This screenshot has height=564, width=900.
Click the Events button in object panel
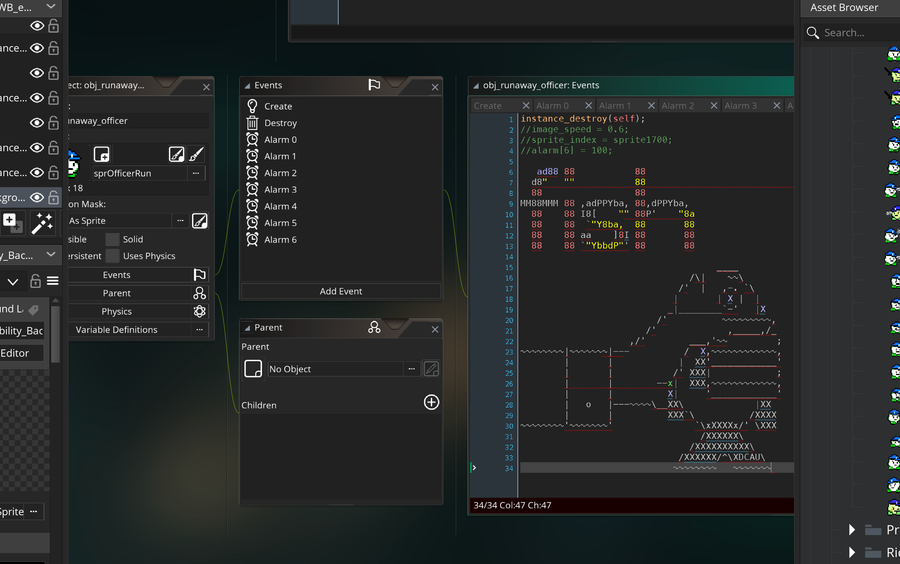[x=138, y=275]
